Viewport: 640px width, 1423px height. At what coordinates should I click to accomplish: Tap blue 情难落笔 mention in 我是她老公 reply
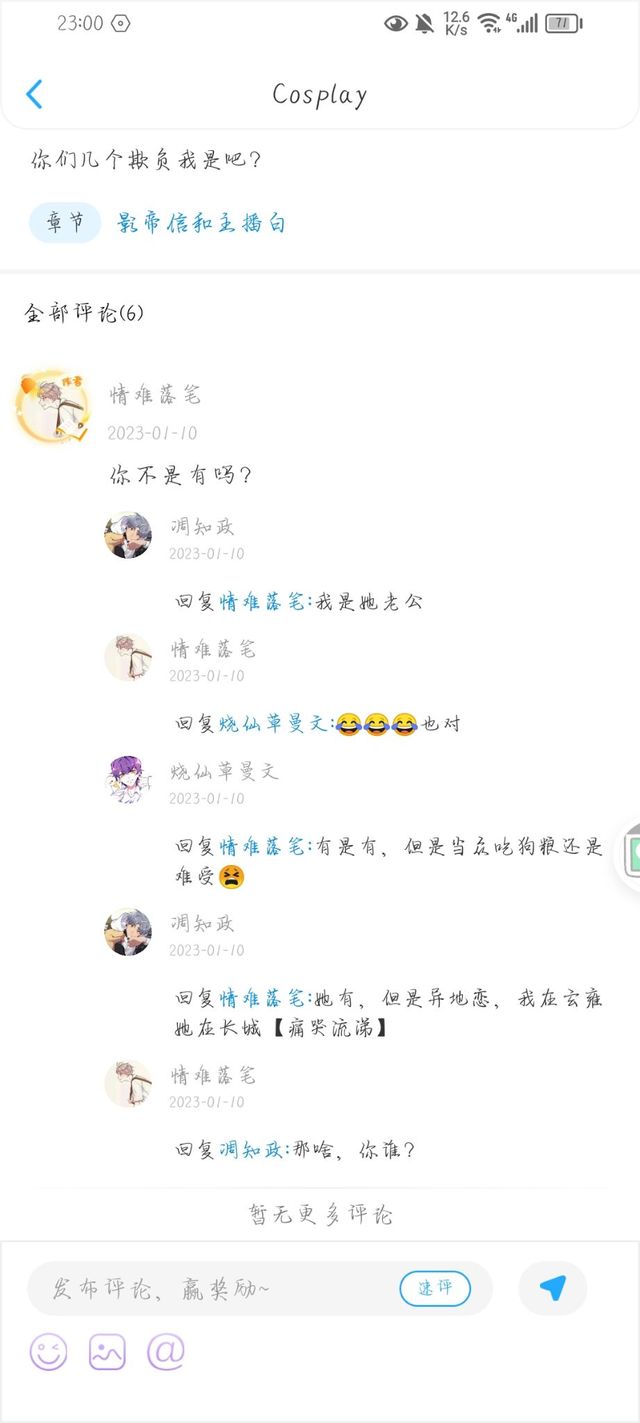click(263, 602)
